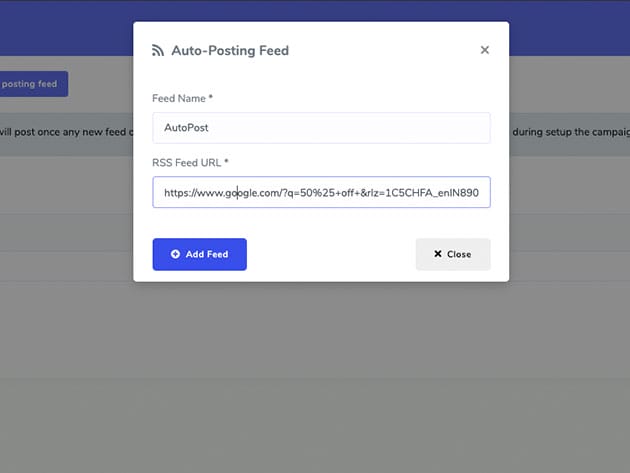
Task: Focus the Feed Name input field
Action: pos(321,128)
